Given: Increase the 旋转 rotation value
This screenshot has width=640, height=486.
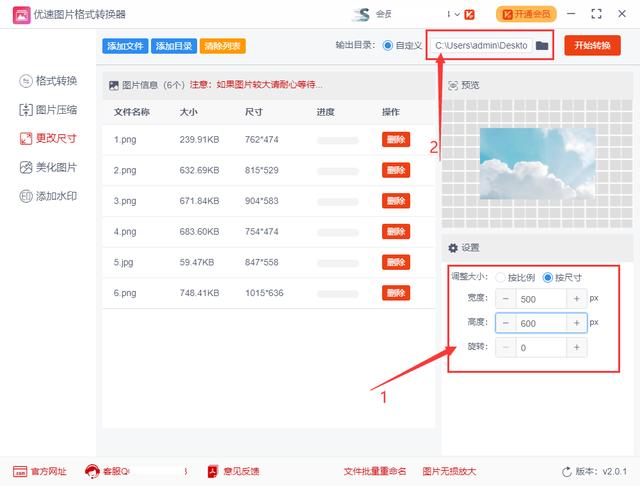Looking at the screenshot, I should tap(576, 348).
